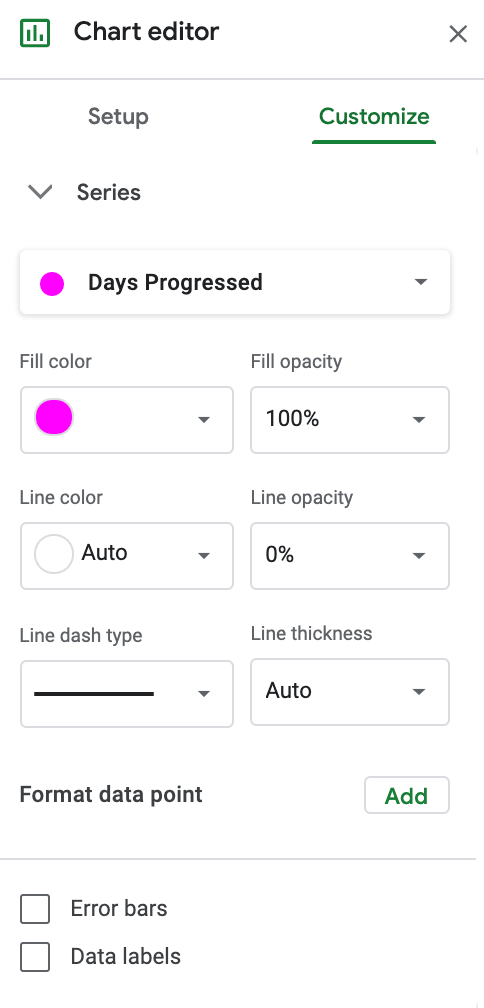484x1008 pixels.
Task: Enable the Data labels checkbox
Action: 35,957
